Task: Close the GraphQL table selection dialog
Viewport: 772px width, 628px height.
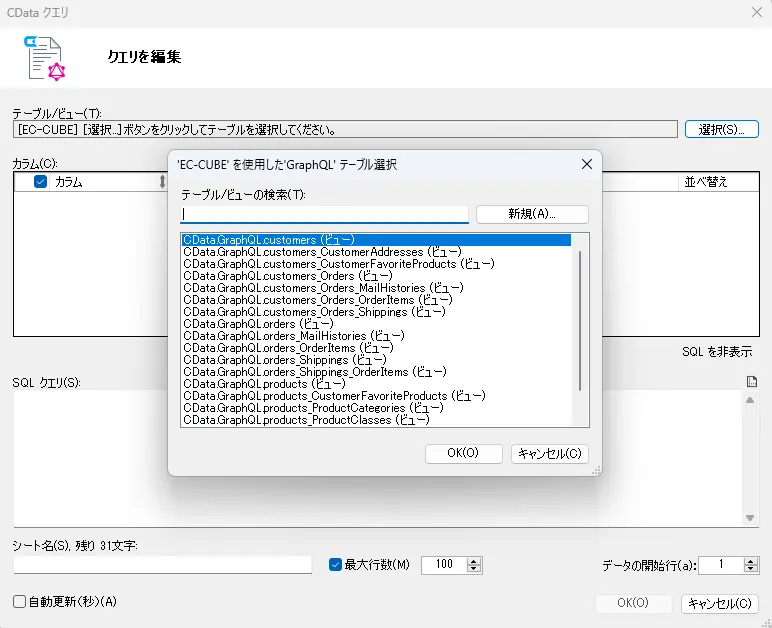Action: (x=586, y=164)
